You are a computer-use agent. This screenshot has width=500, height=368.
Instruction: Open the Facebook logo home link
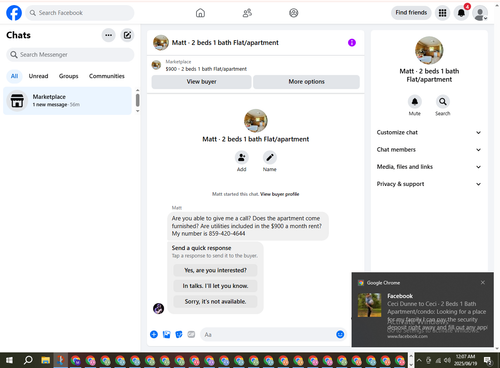[x=14, y=13]
